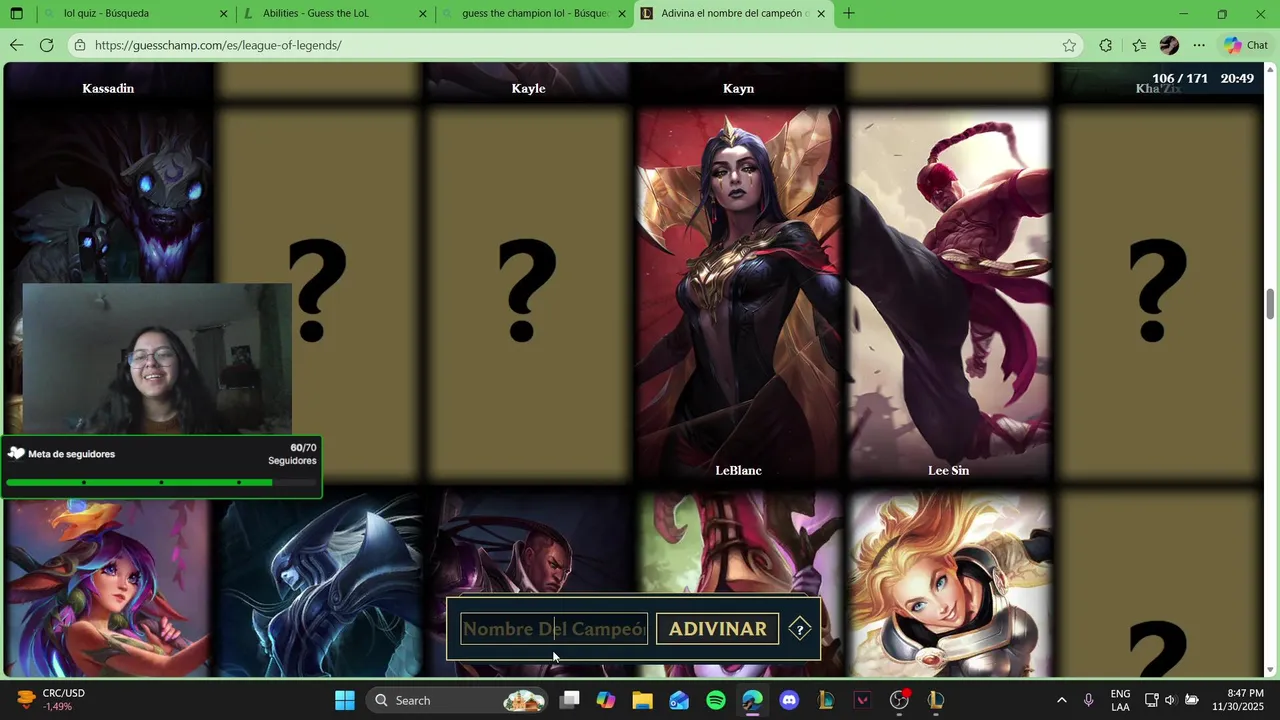
Task: Close the 'lol quiz - Búsqueda' tab
Action: pyautogui.click(x=223, y=14)
